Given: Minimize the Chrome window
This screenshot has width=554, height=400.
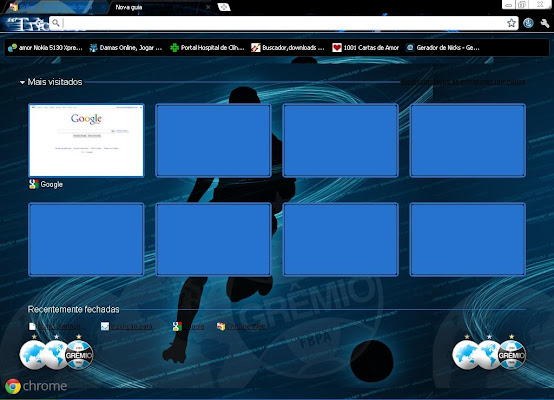Looking at the screenshot, I should (x=508, y=5).
